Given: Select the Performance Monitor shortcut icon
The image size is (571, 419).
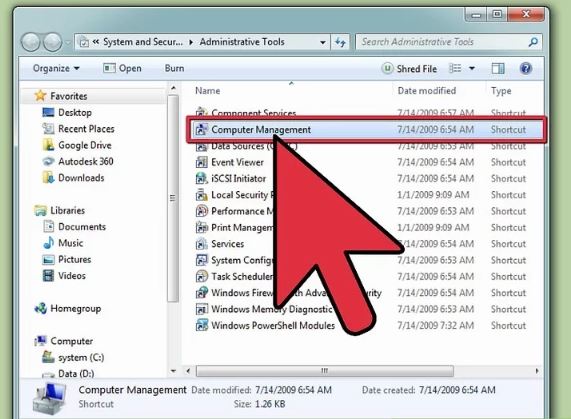Looking at the screenshot, I should point(201,211).
